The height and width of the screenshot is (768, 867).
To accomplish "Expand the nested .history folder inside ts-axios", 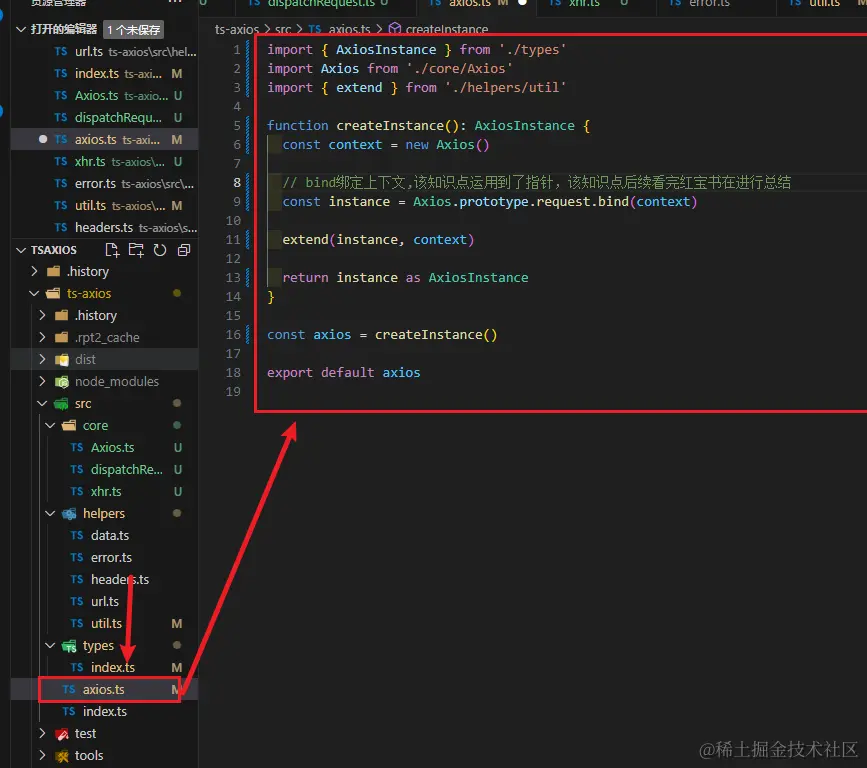I will (43, 315).
